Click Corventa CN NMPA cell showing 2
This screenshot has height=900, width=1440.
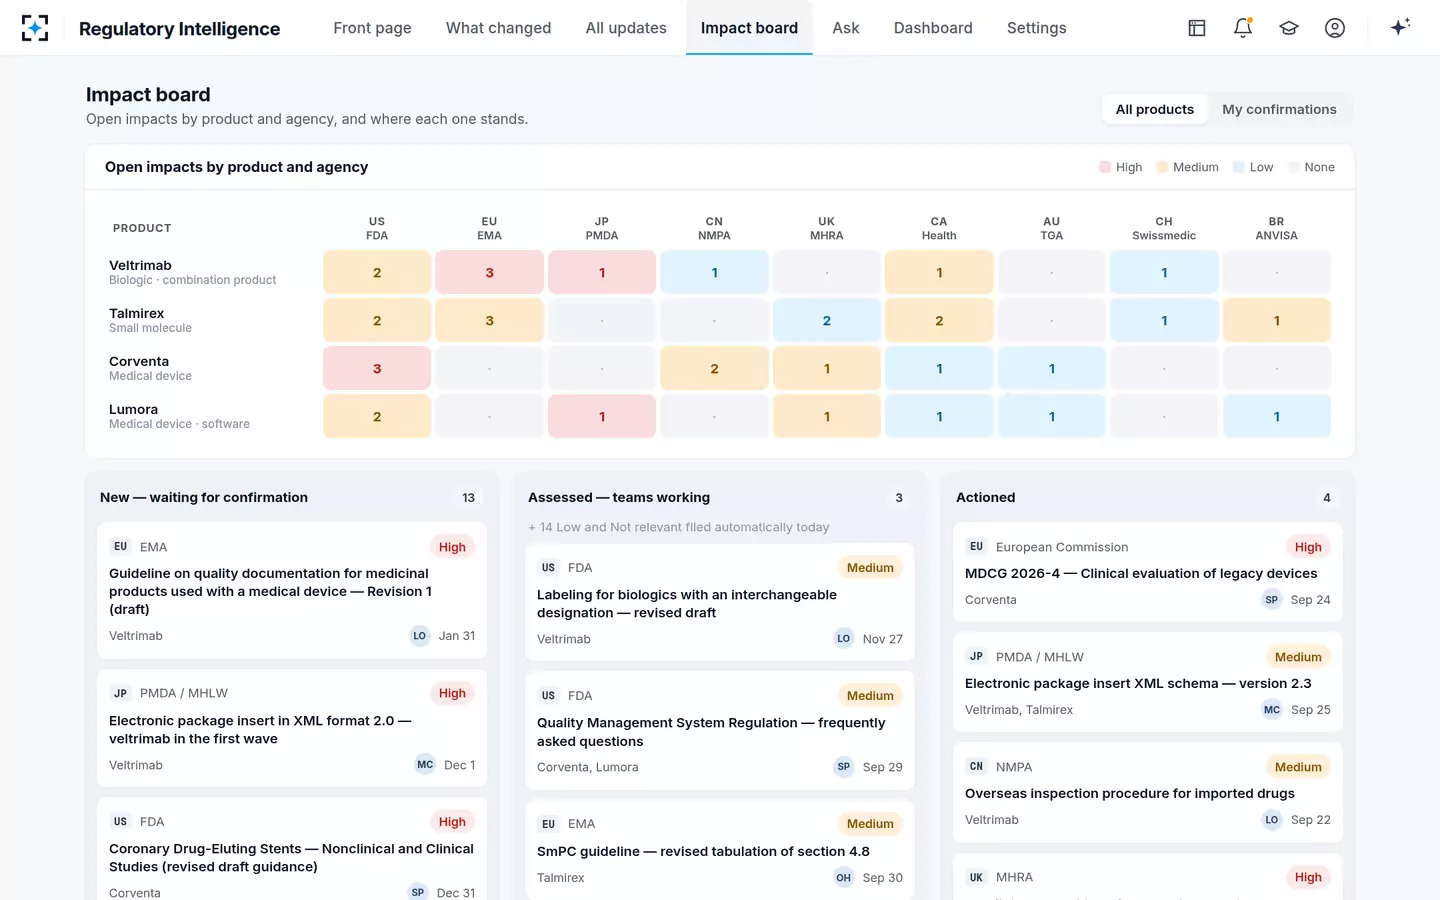pos(714,369)
